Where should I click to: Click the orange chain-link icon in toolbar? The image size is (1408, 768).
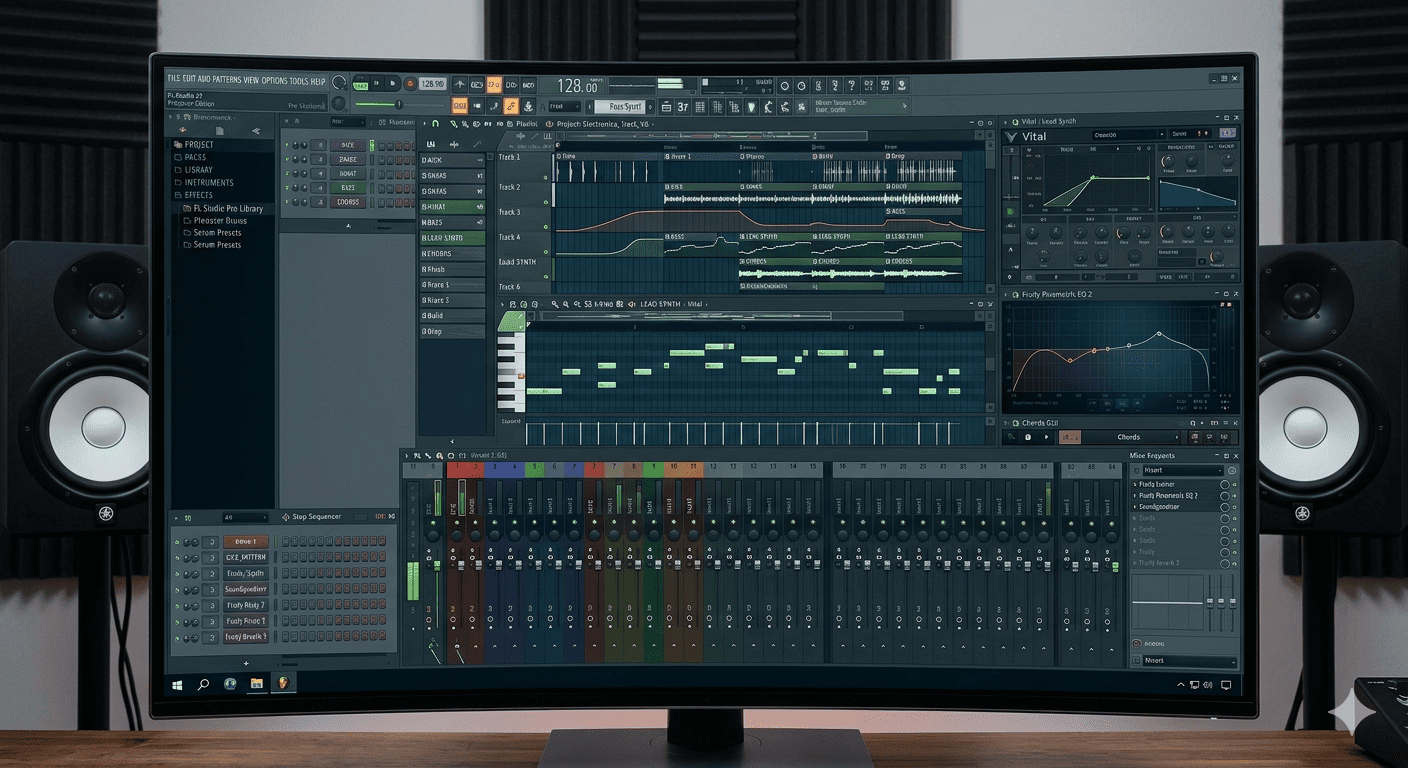point(510,106)
